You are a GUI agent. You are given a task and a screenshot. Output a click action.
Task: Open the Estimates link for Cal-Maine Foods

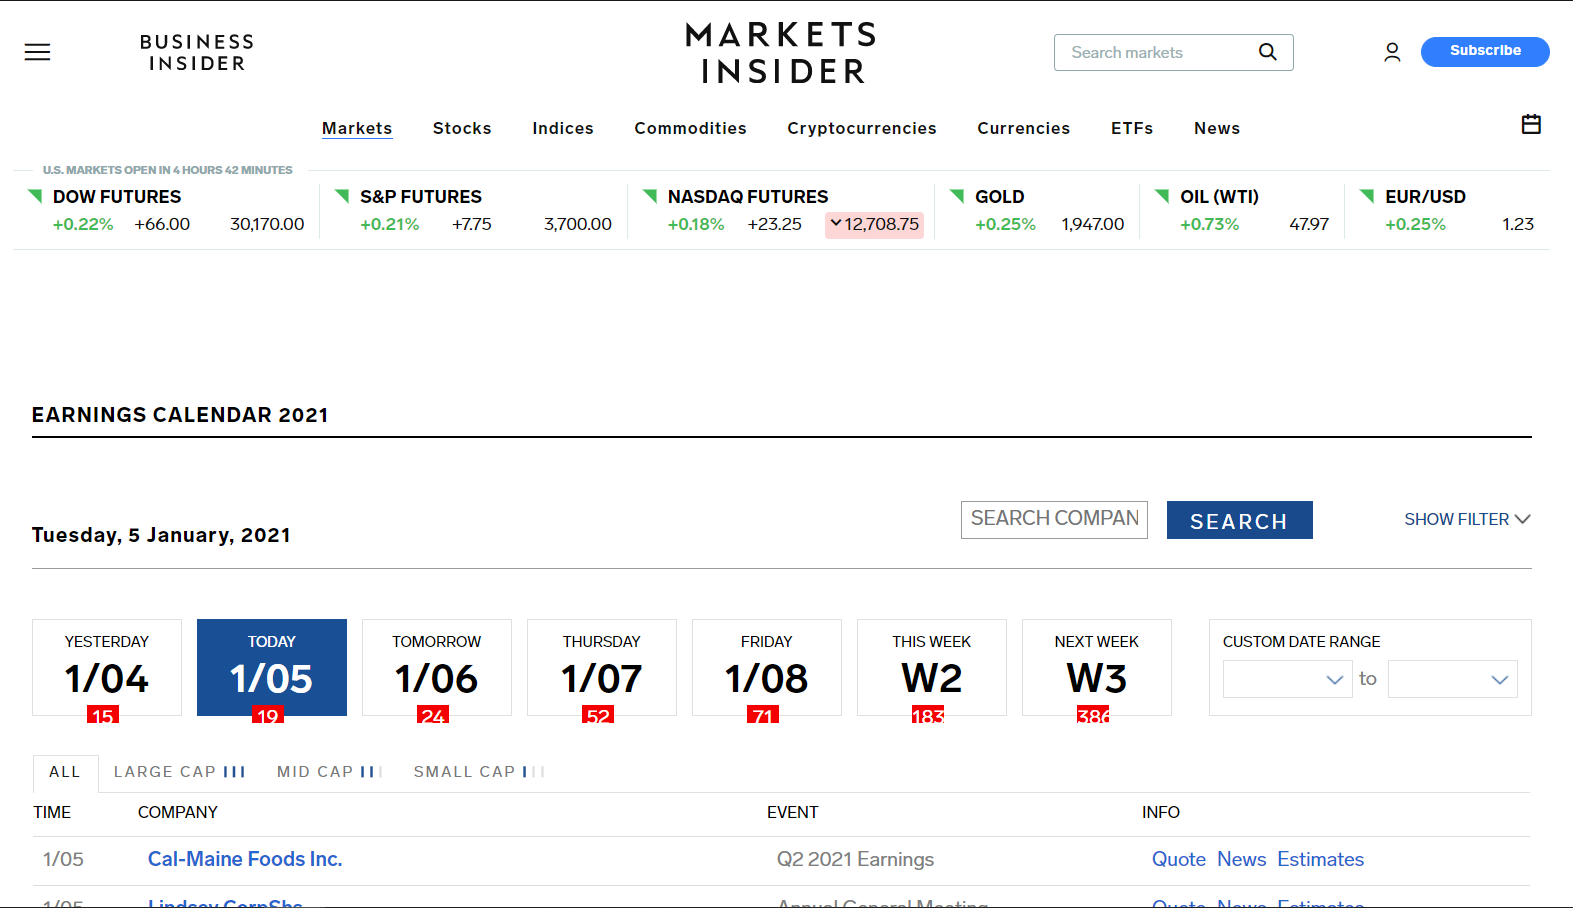pyautogui.click(x=1321, y=859)
